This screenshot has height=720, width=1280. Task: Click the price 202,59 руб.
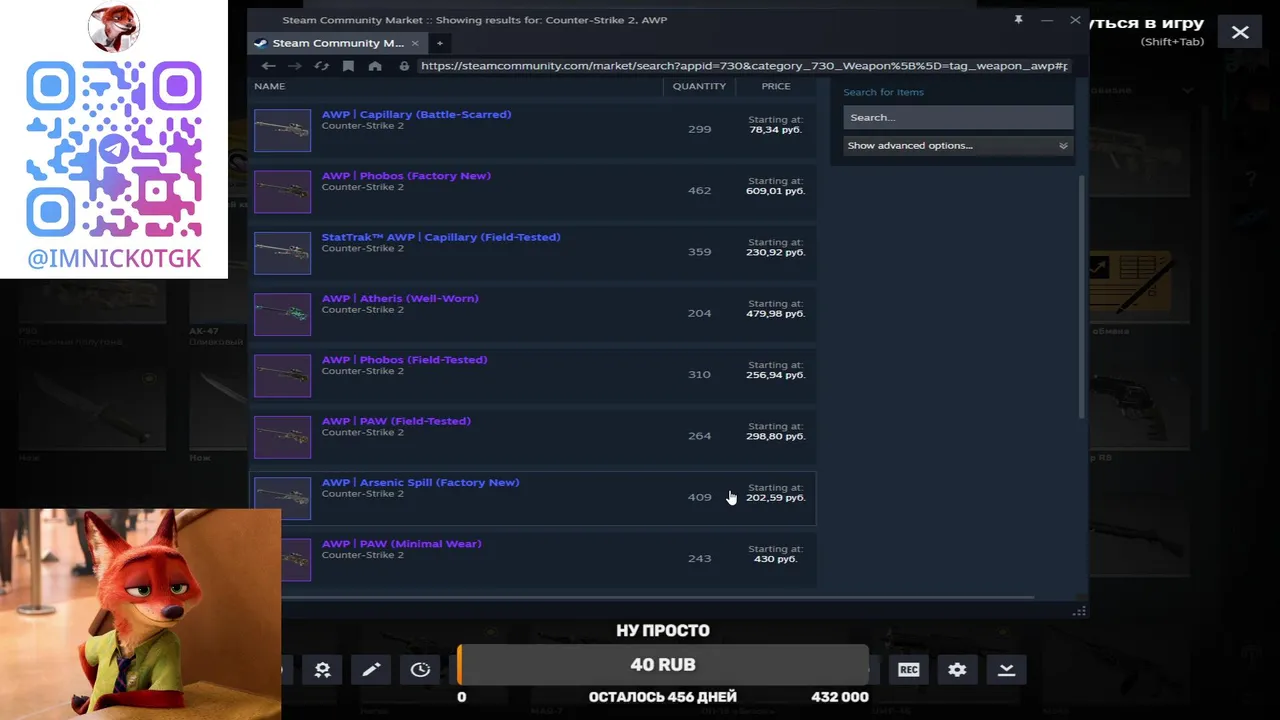775,498
